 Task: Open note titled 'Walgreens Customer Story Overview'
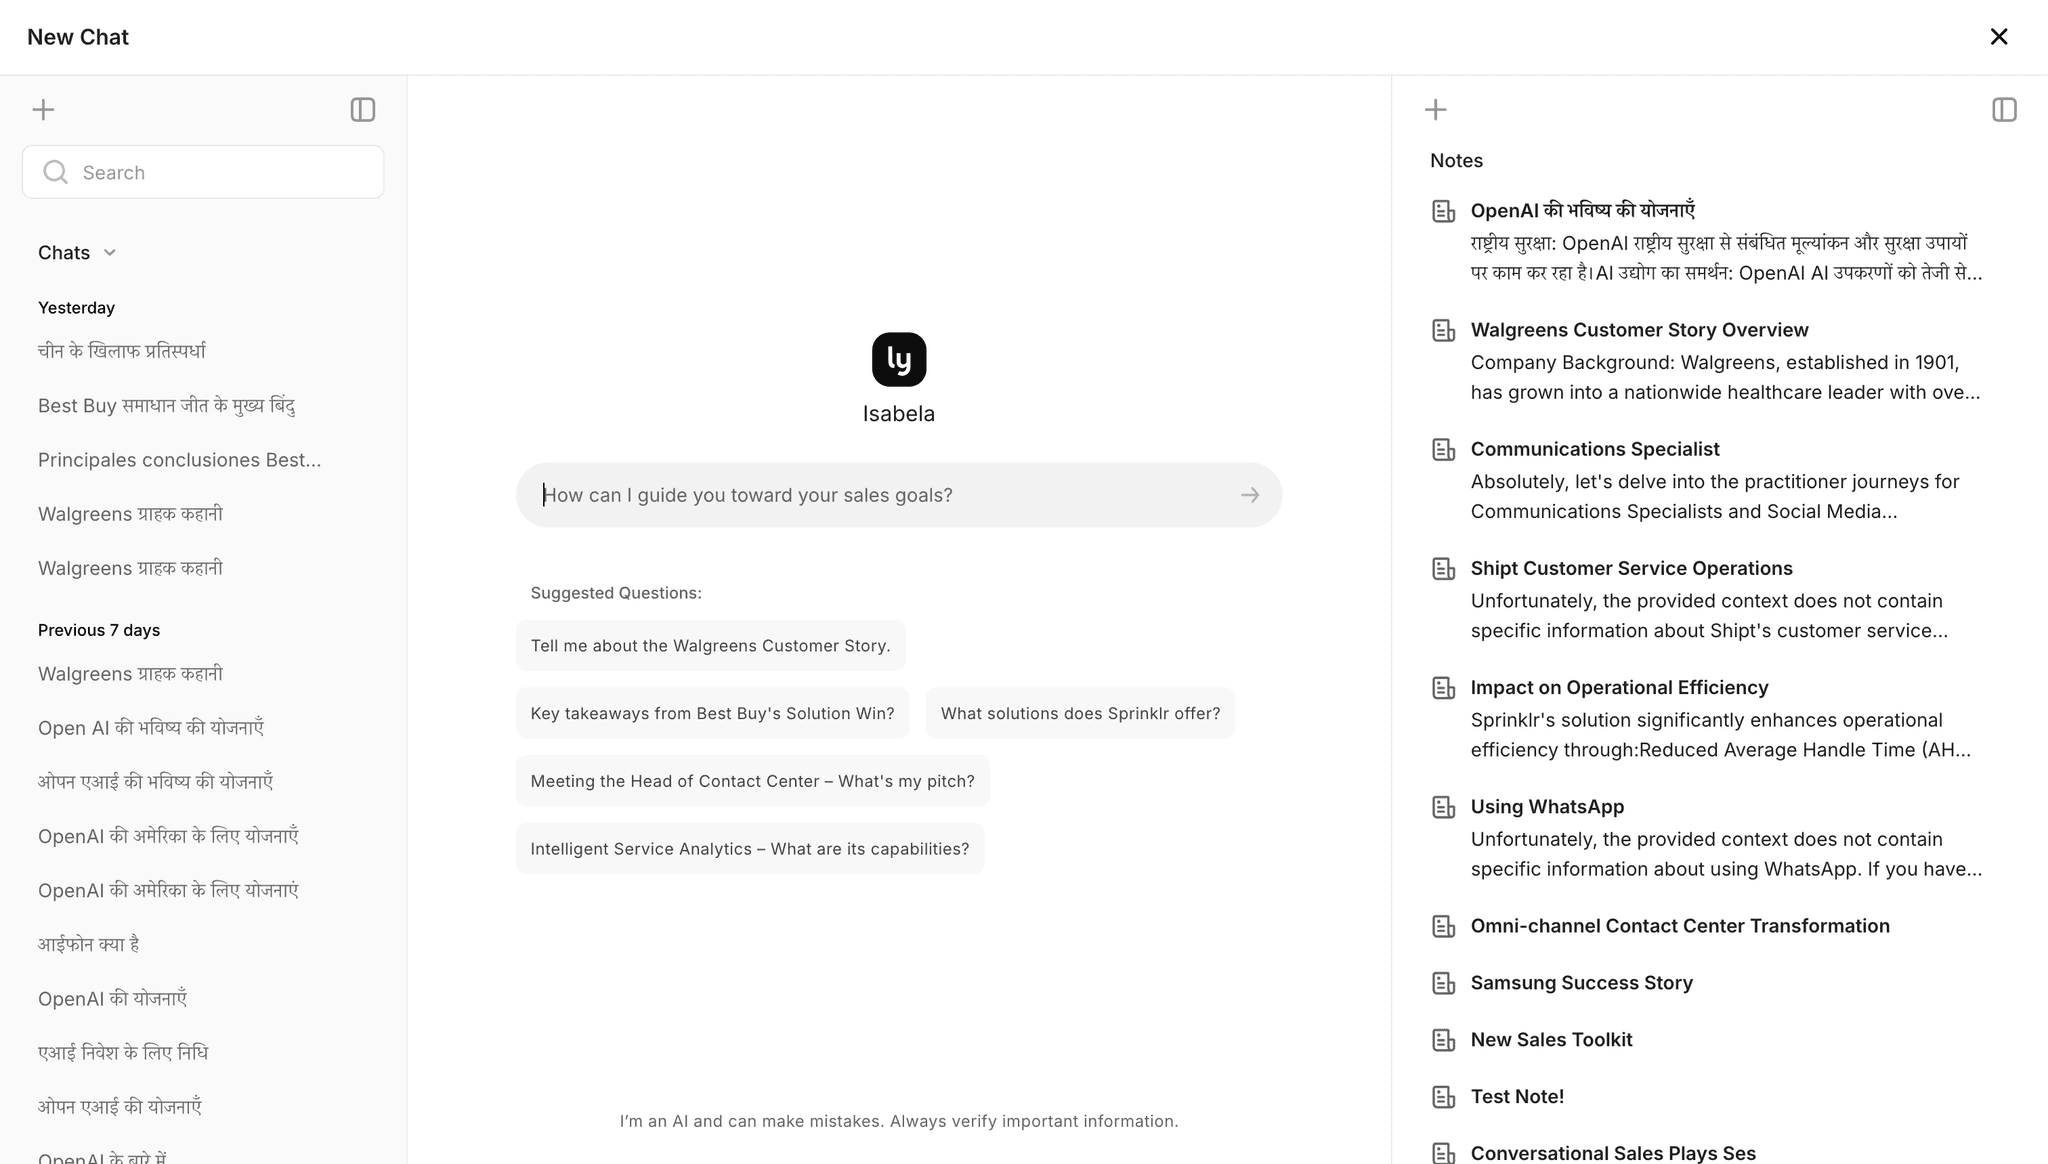[1639, 330]
